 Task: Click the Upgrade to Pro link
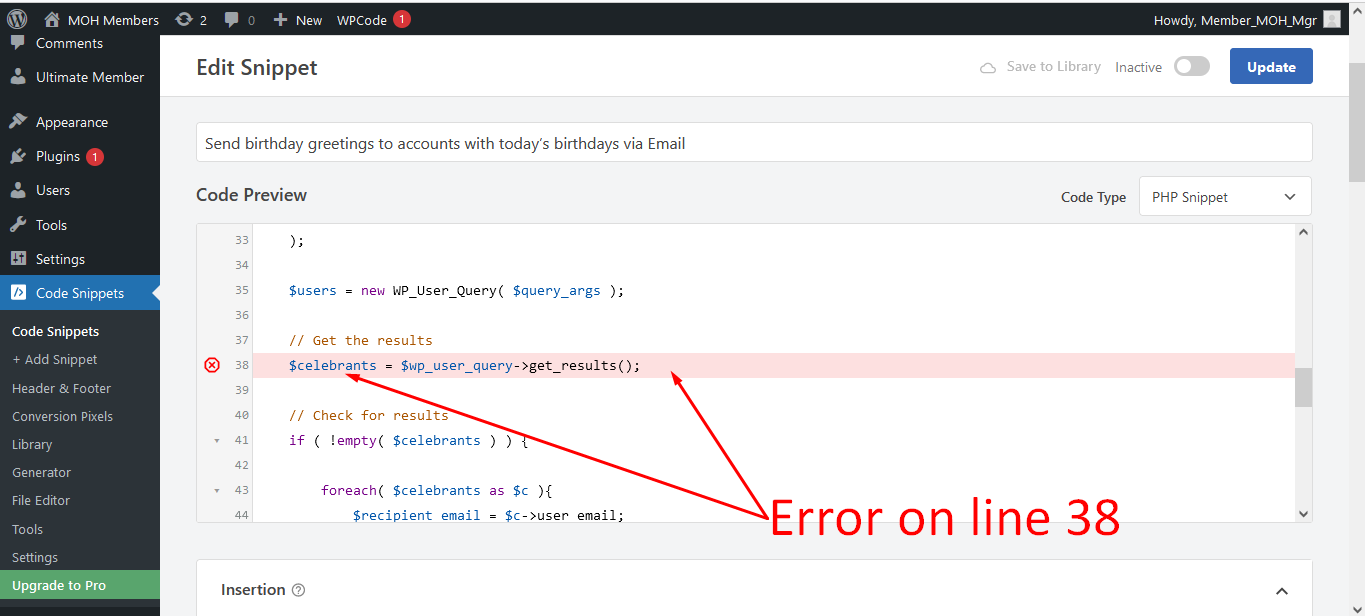tap(59, 585)
